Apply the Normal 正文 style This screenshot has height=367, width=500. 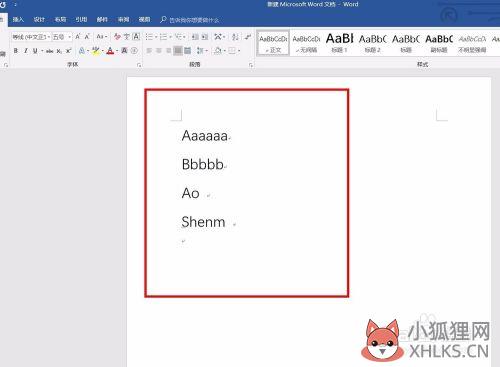click(273, 43)
